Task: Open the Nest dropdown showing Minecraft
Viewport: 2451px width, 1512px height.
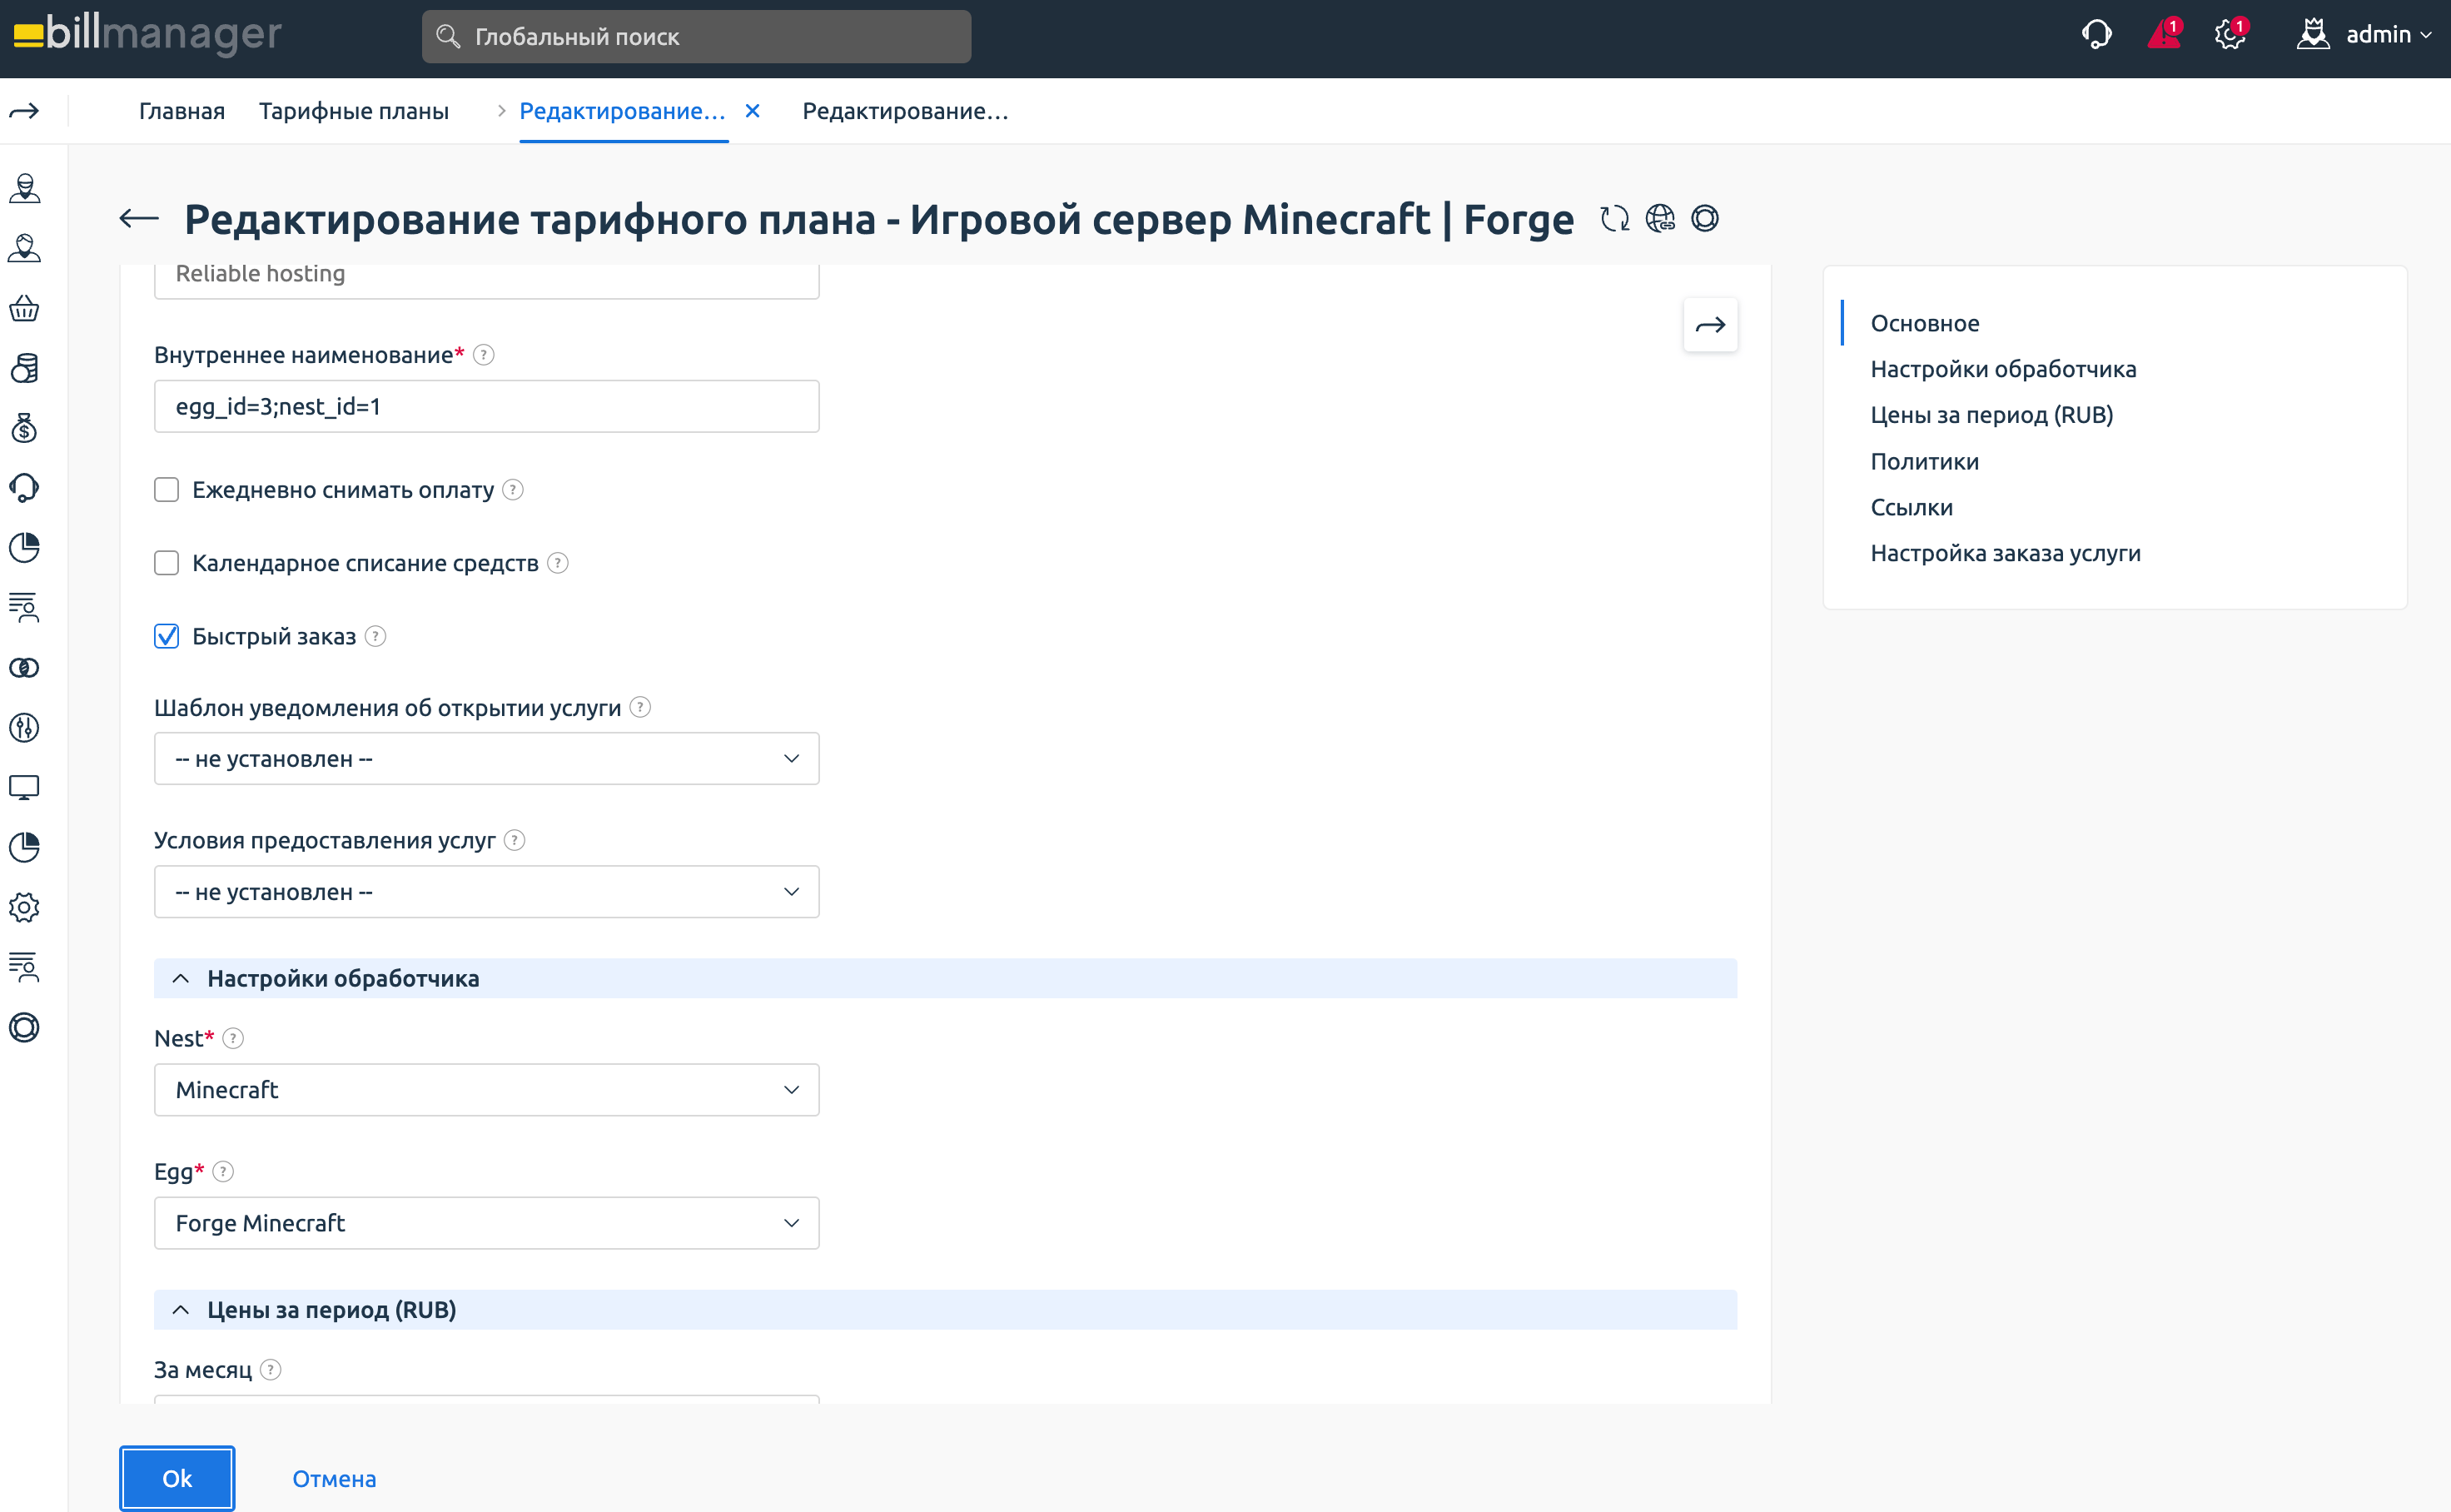Action: tap(487, 1090)
